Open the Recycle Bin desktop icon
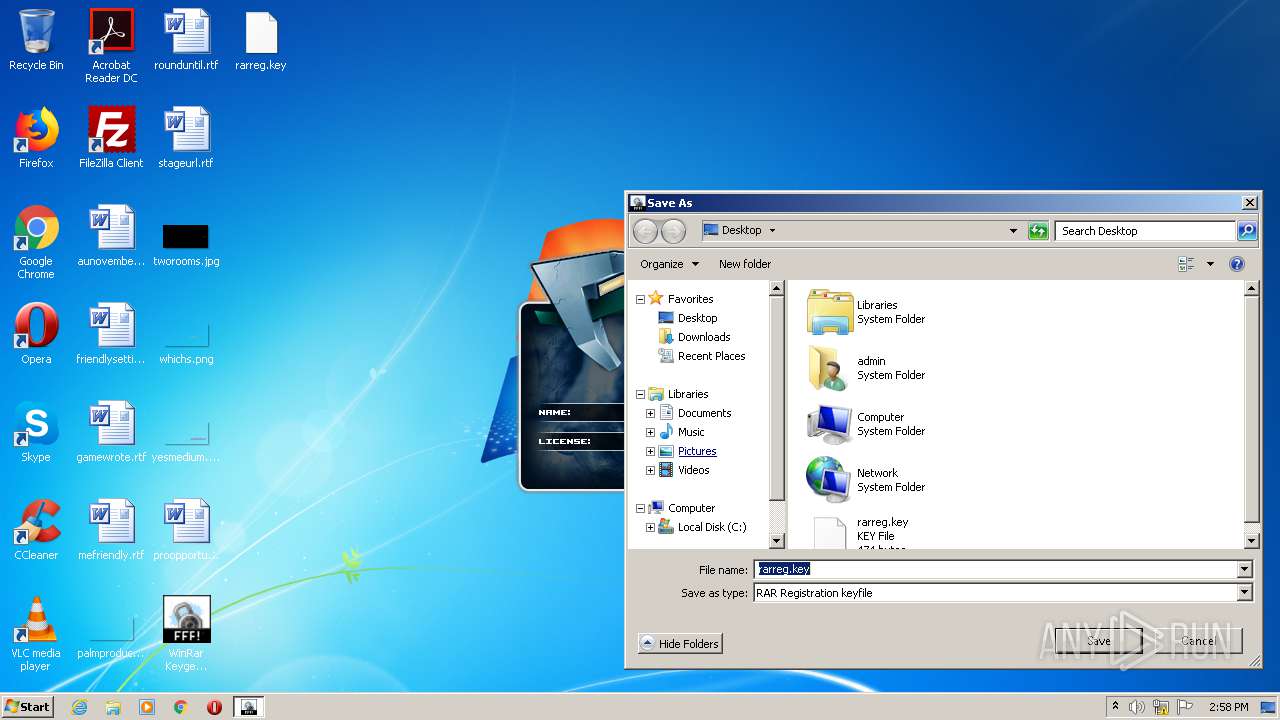 tap(36, 42)
